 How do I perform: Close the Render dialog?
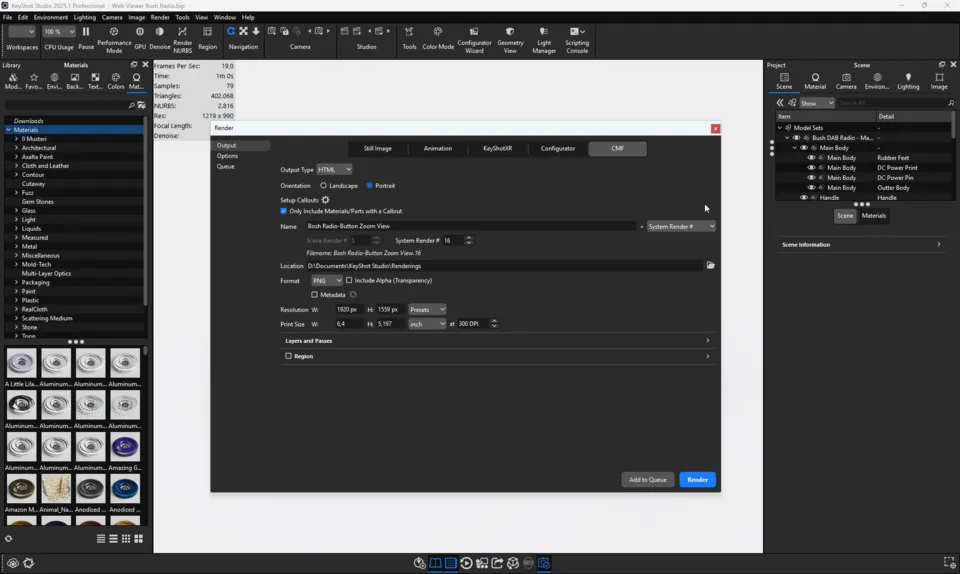click(x=715, y=129)
